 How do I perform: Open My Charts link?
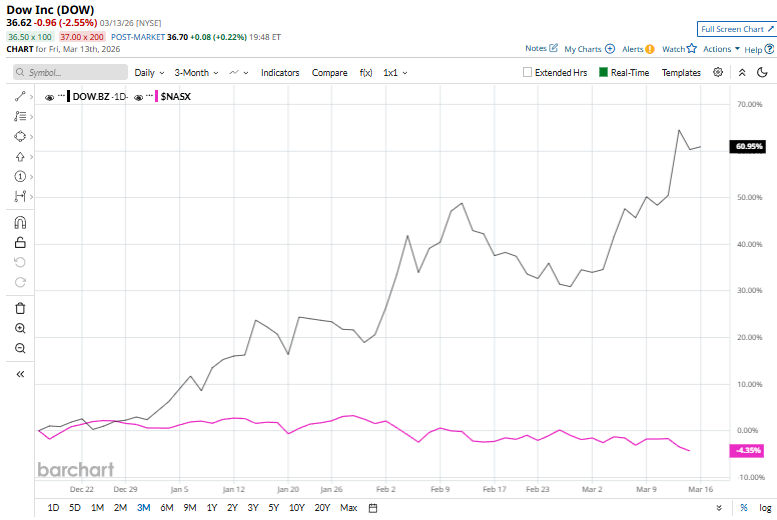589,49
